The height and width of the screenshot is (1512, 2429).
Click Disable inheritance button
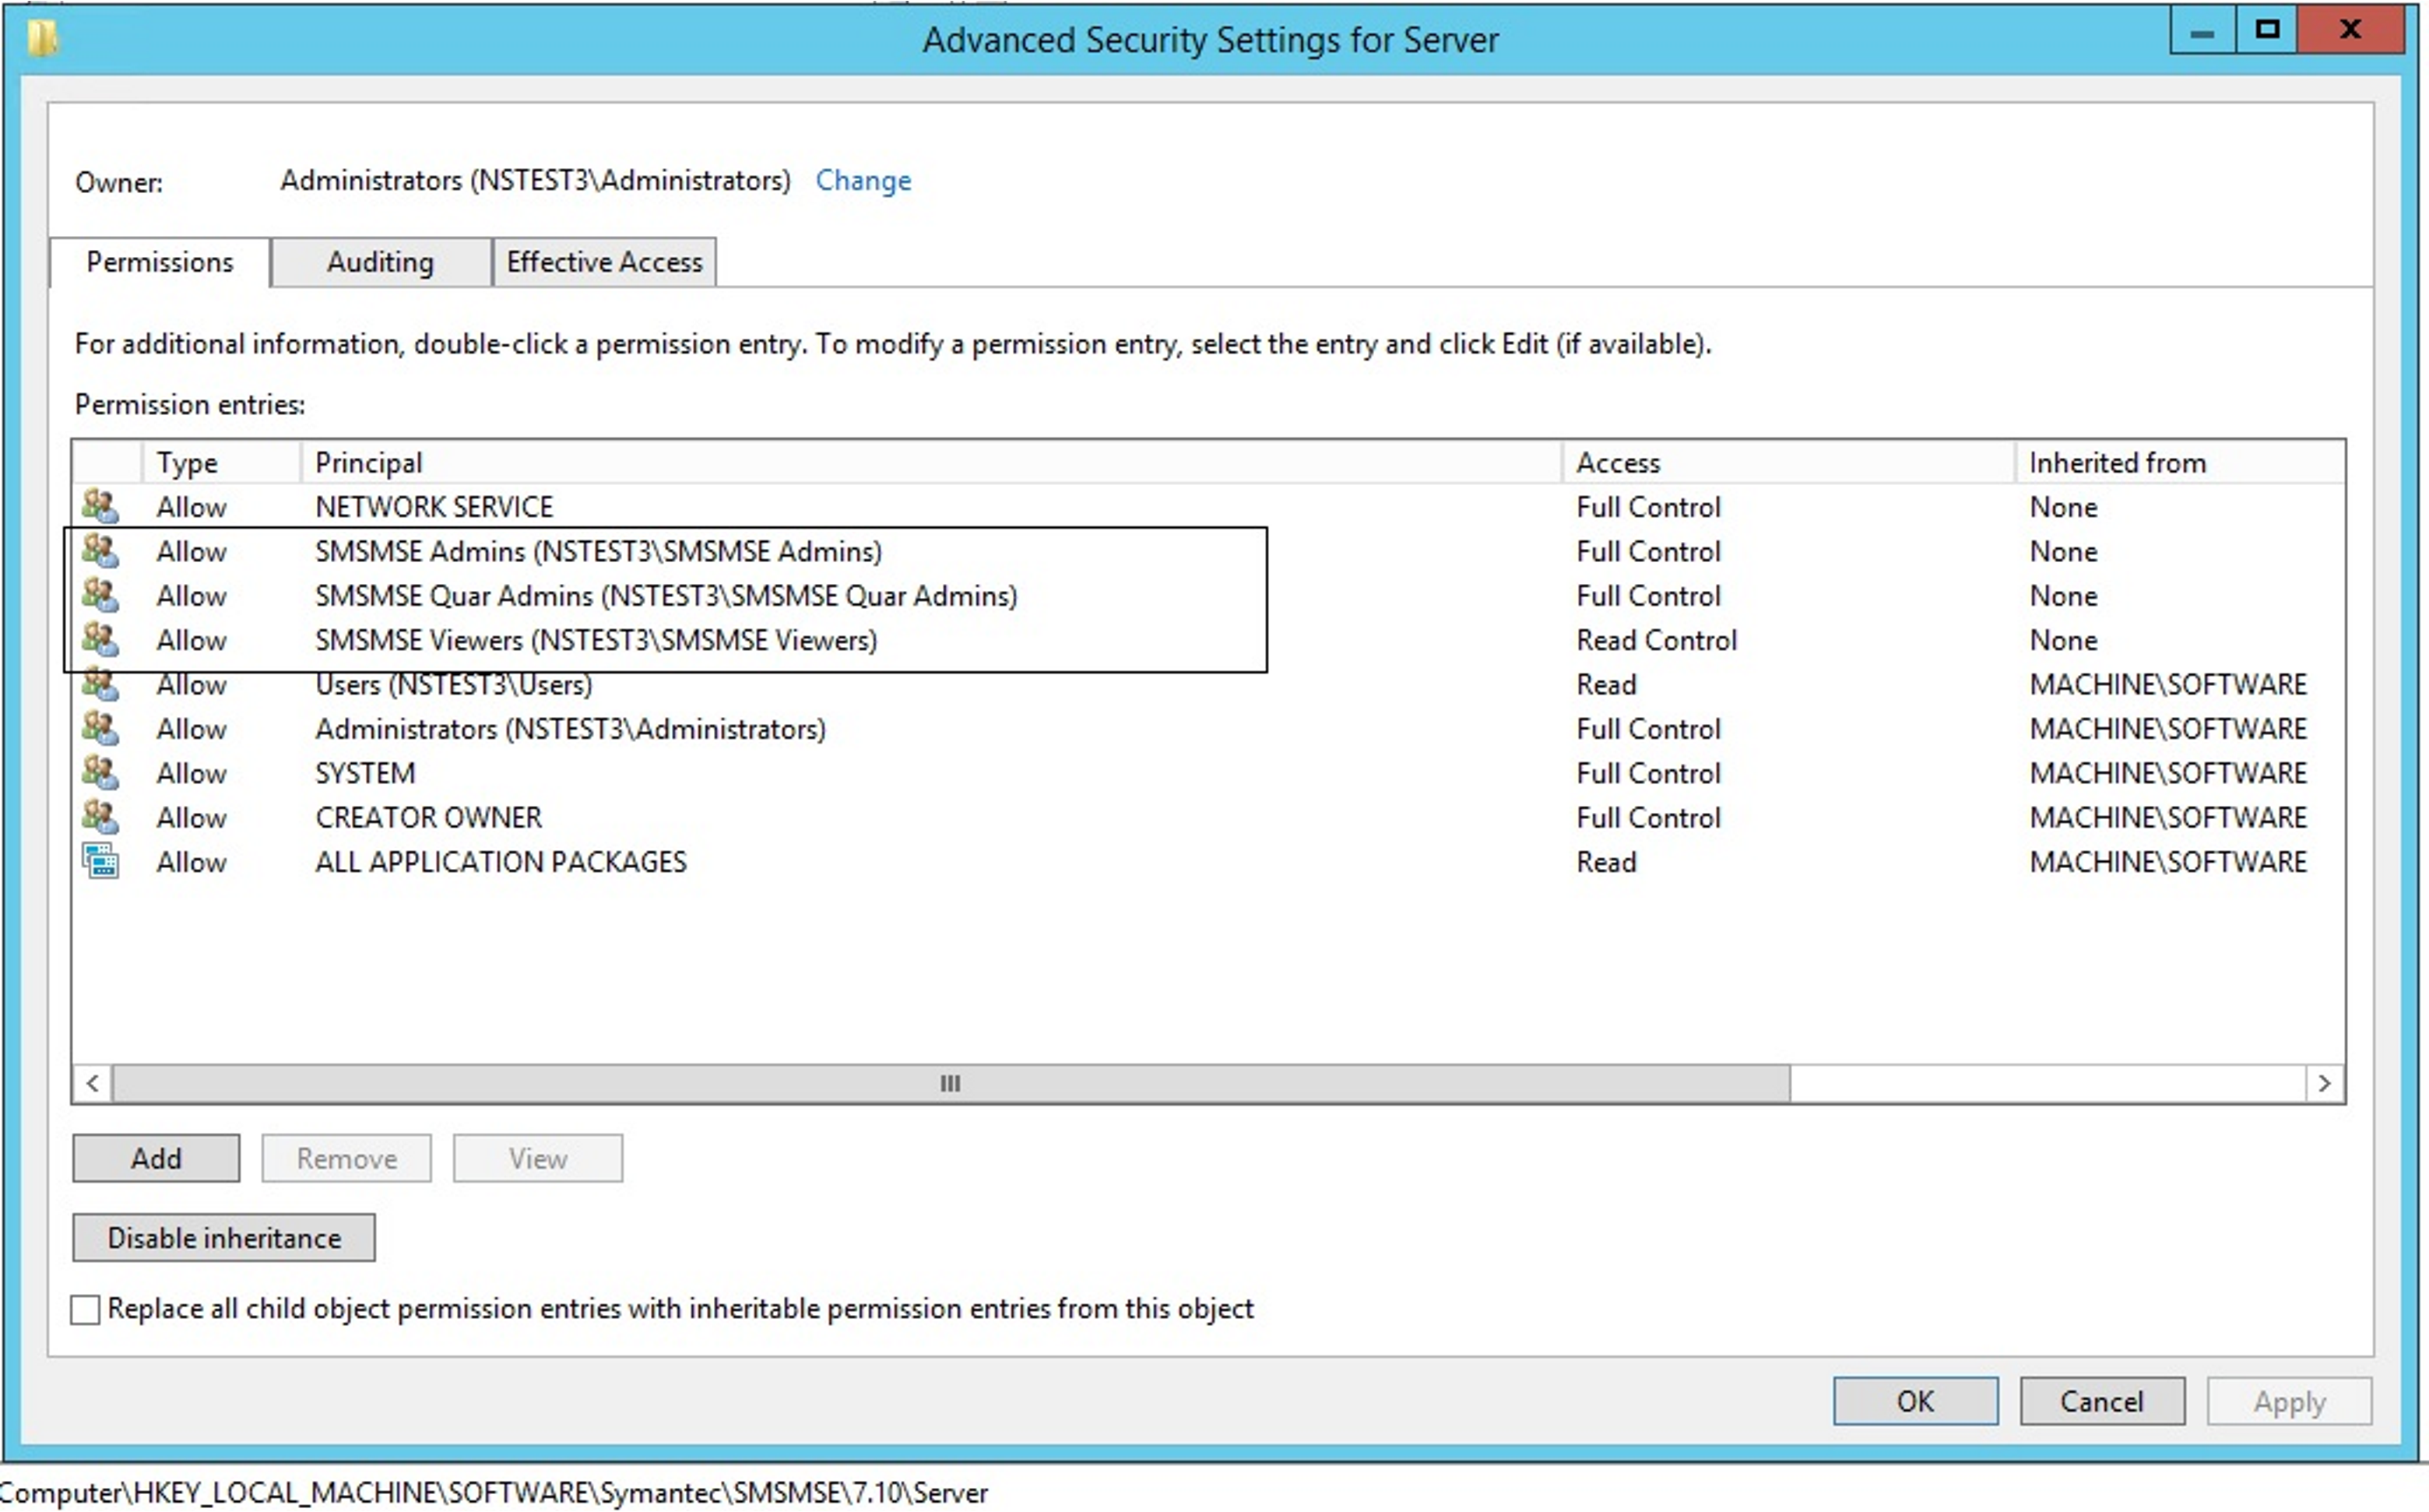pyautogui.click(x=224, y=1238)
